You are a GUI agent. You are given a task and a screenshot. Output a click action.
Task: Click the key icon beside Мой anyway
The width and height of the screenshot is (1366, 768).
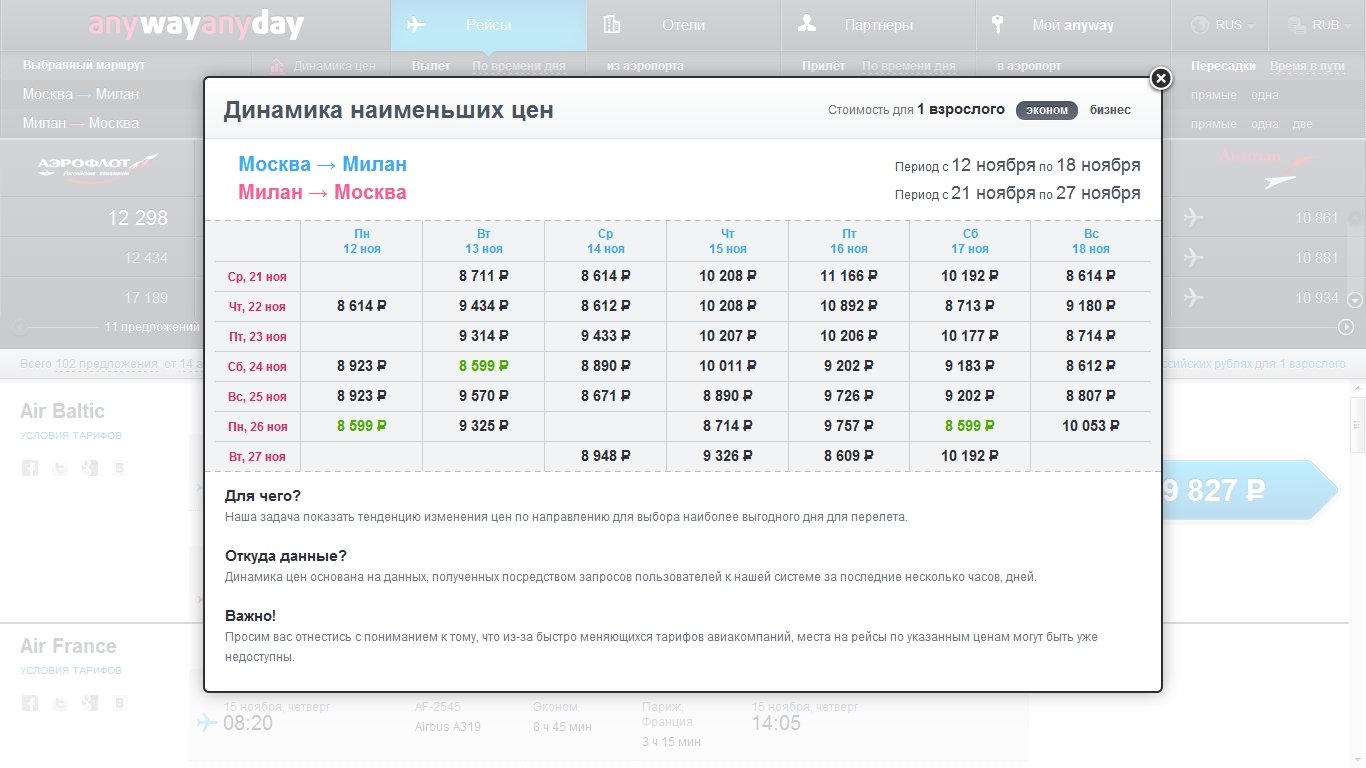pos(998,25)
